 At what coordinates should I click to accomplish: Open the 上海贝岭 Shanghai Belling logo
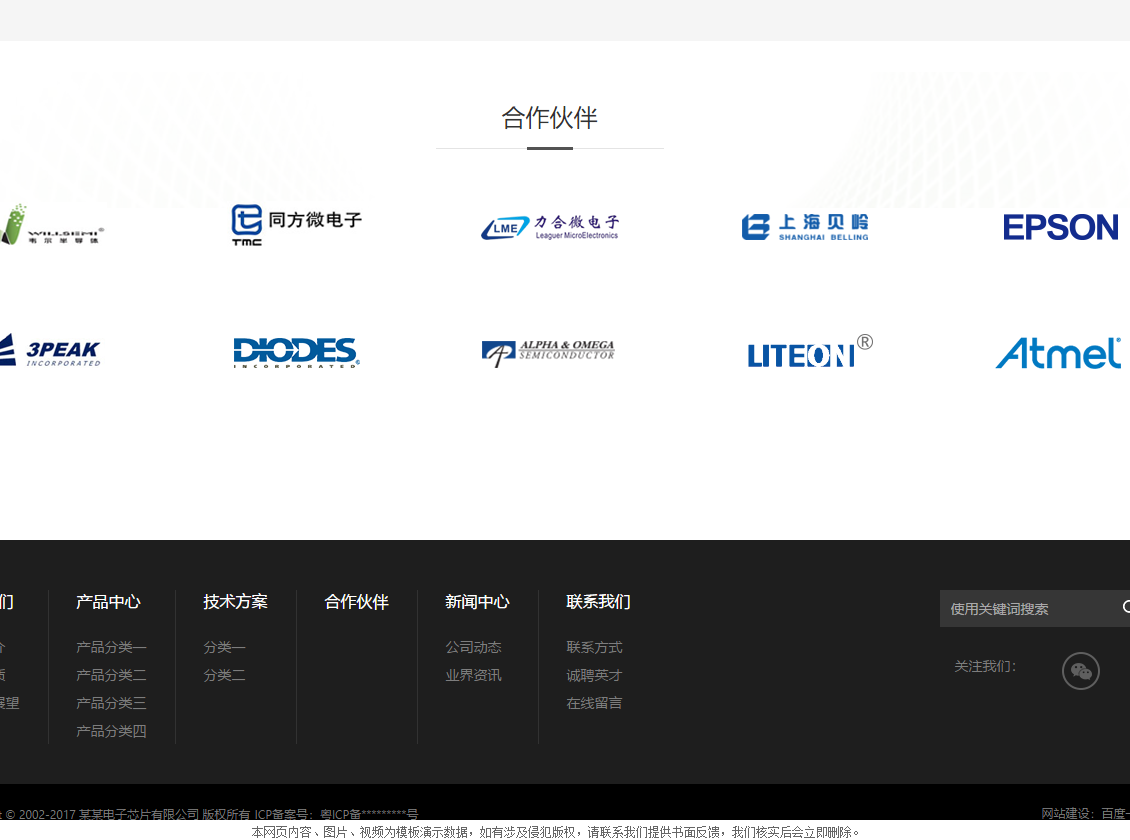805,227
